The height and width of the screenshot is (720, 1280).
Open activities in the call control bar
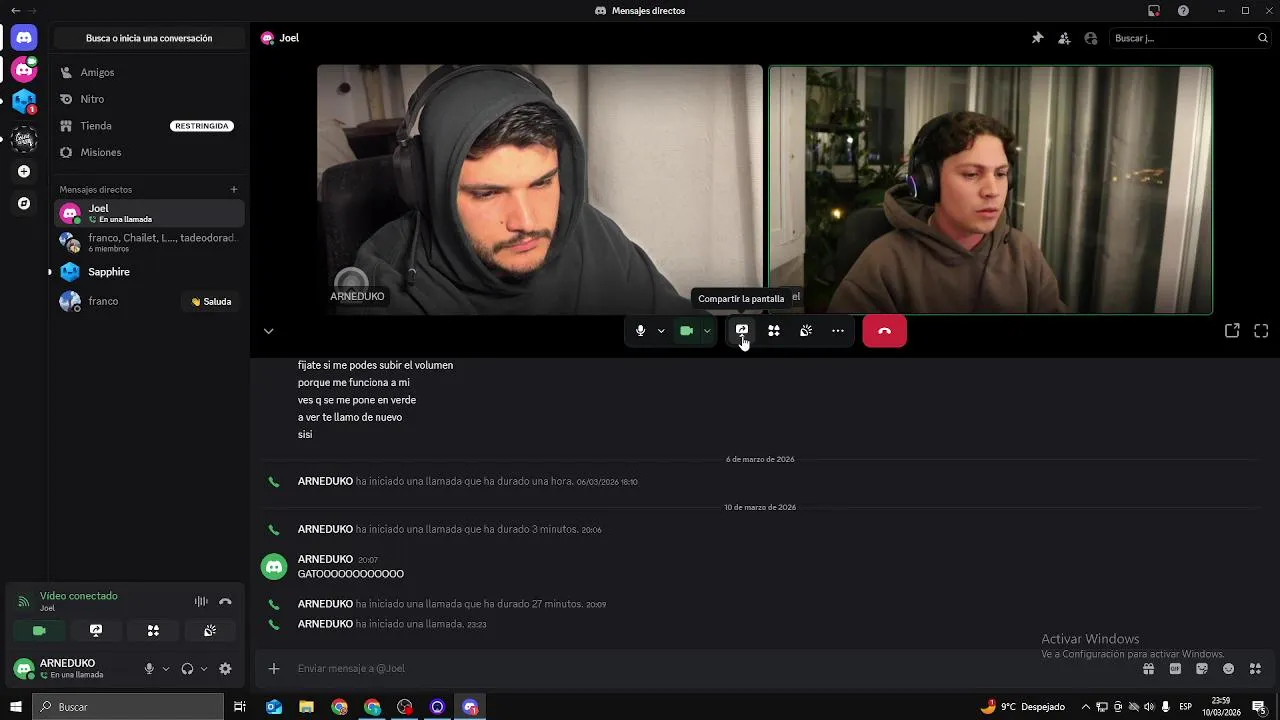(x=774, y=331)
